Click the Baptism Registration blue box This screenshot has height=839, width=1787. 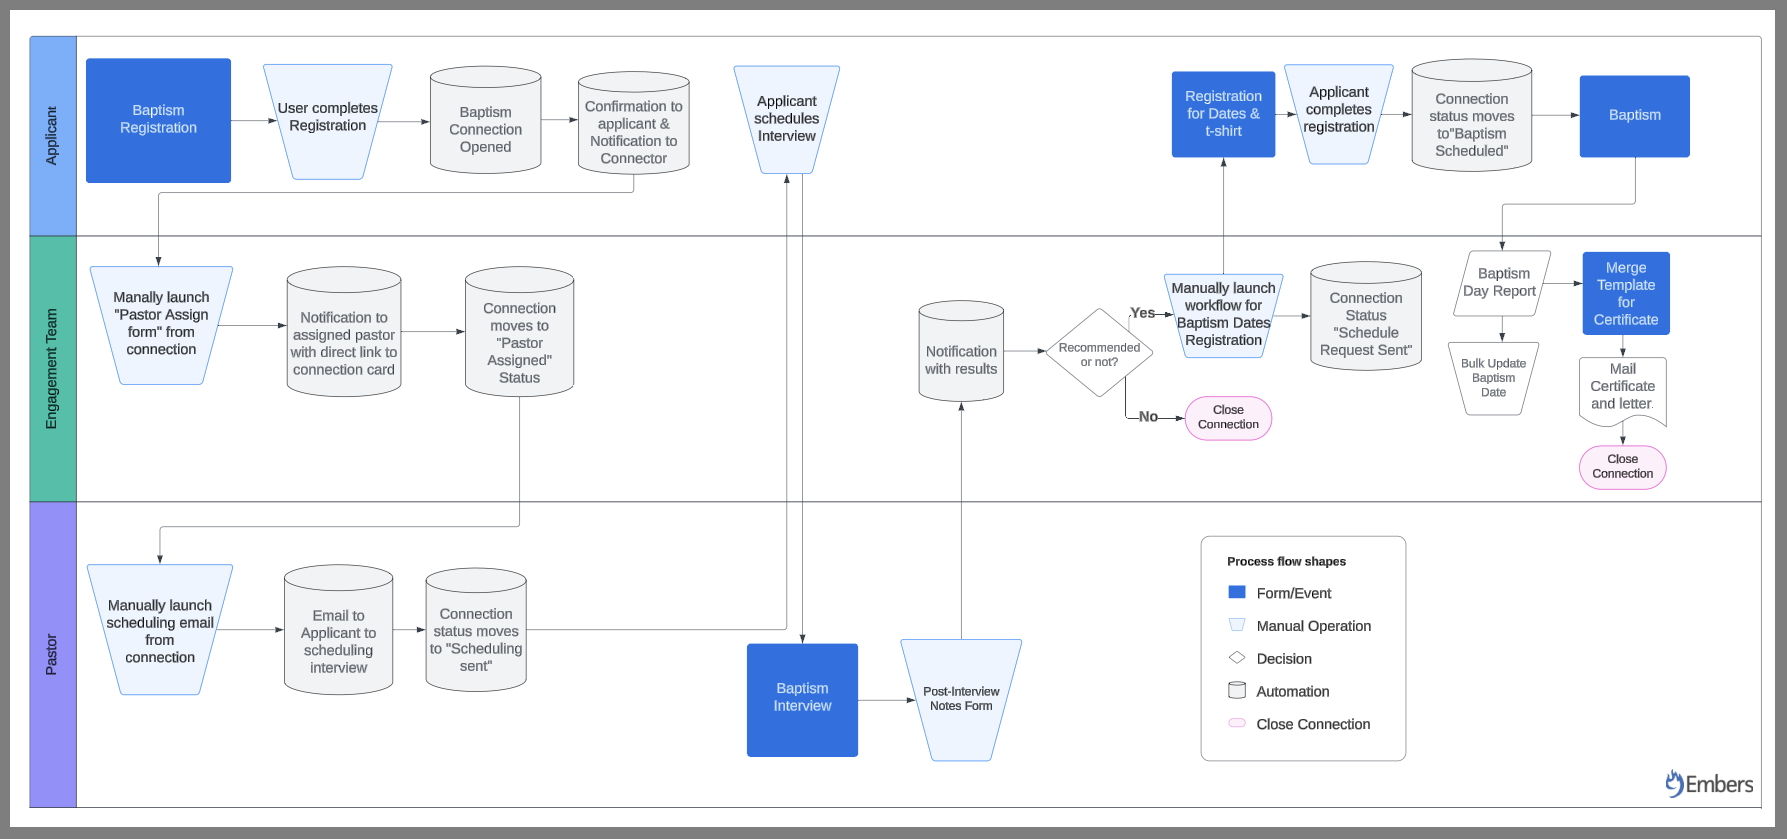coord(158,120)
